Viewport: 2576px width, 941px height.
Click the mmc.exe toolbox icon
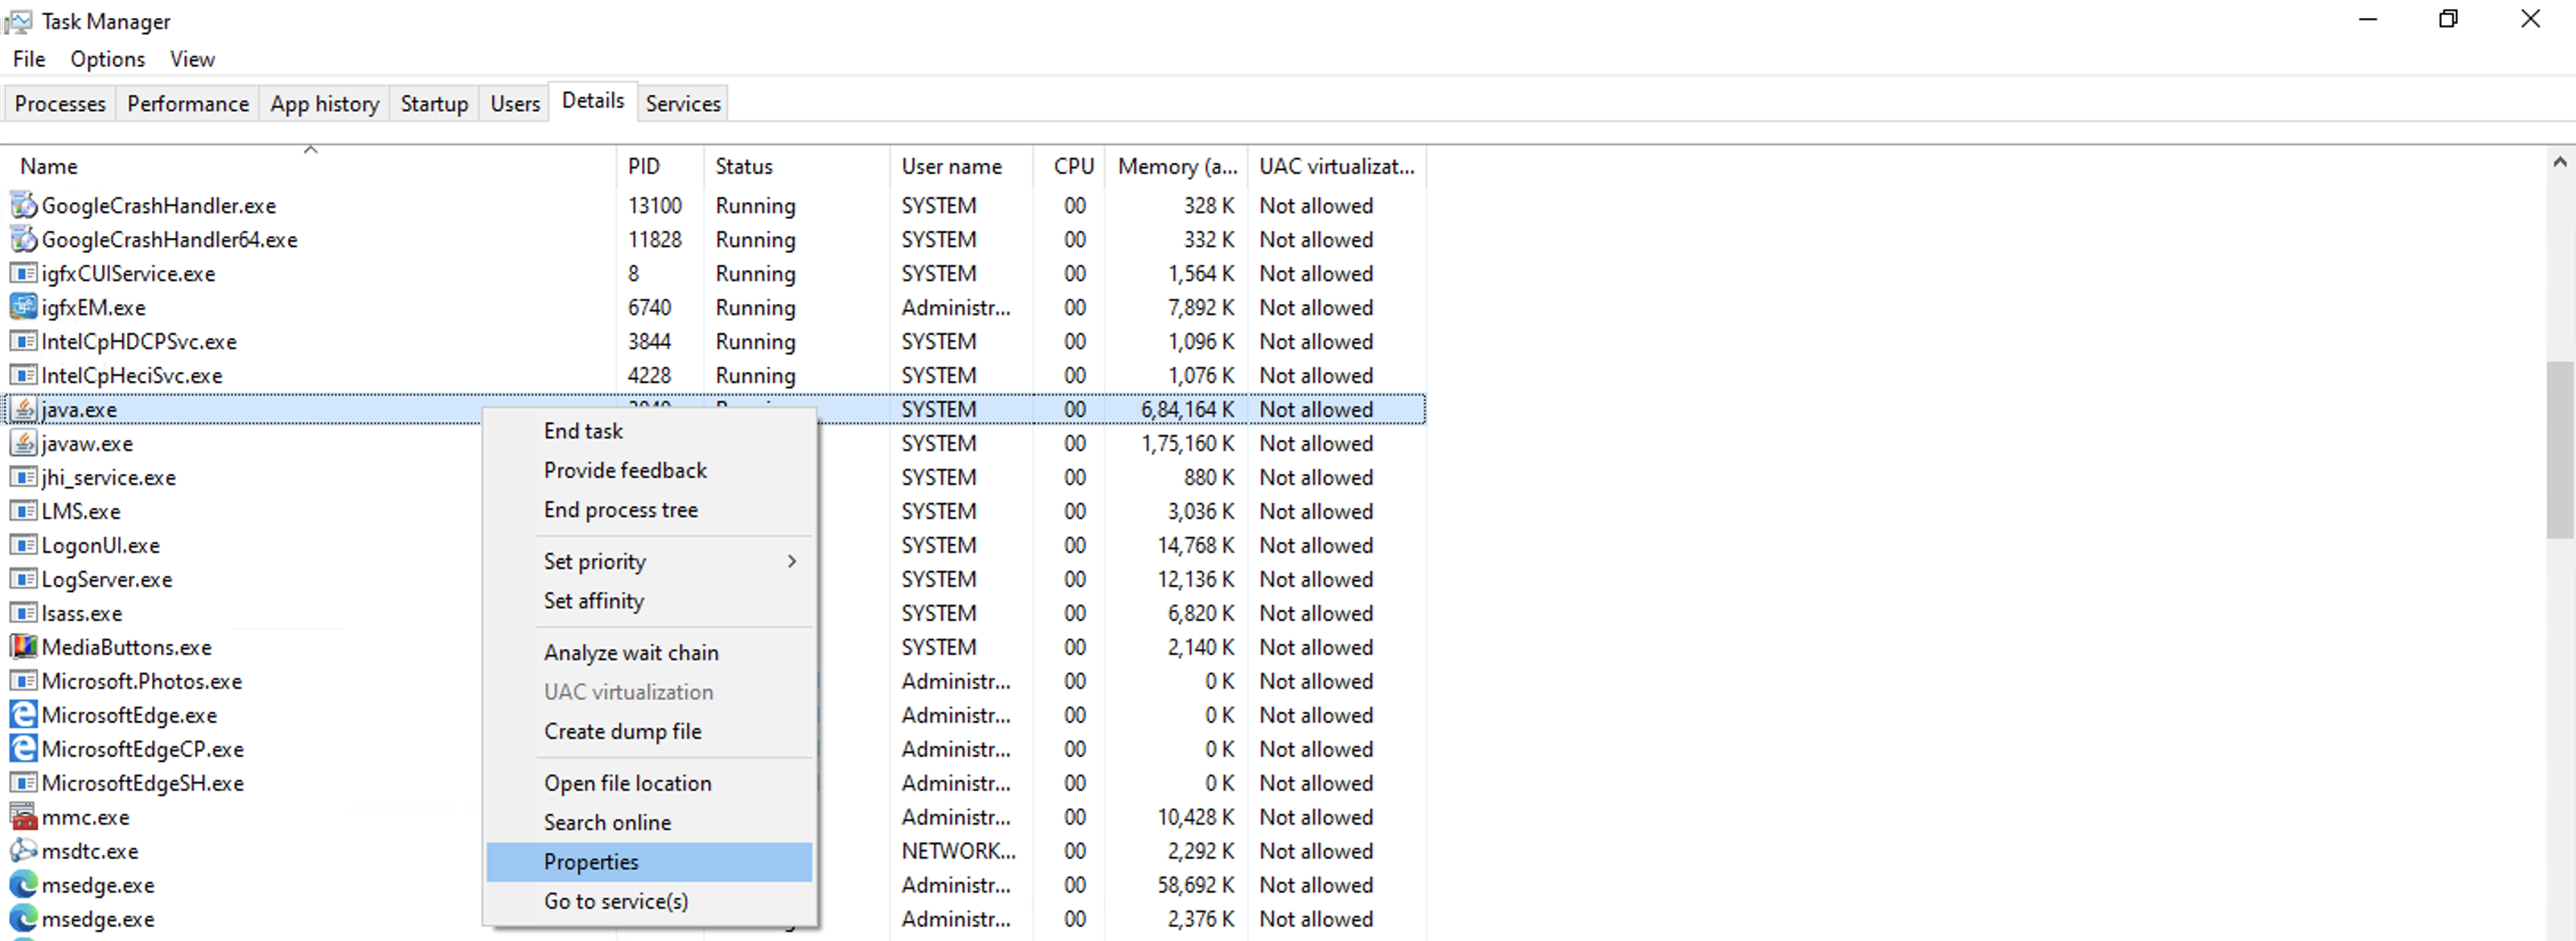coord(23,818)
